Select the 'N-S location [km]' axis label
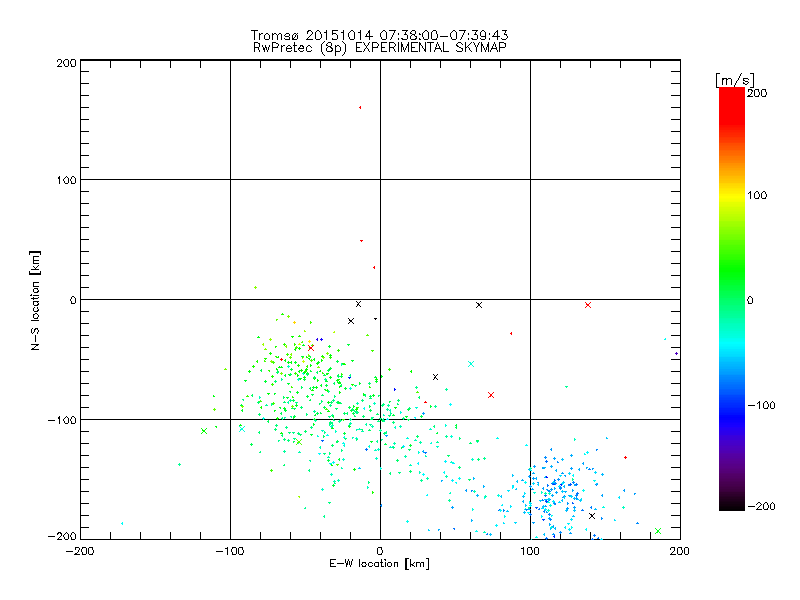Viewport: 800px width, 600px height. [x=35, y=301]
